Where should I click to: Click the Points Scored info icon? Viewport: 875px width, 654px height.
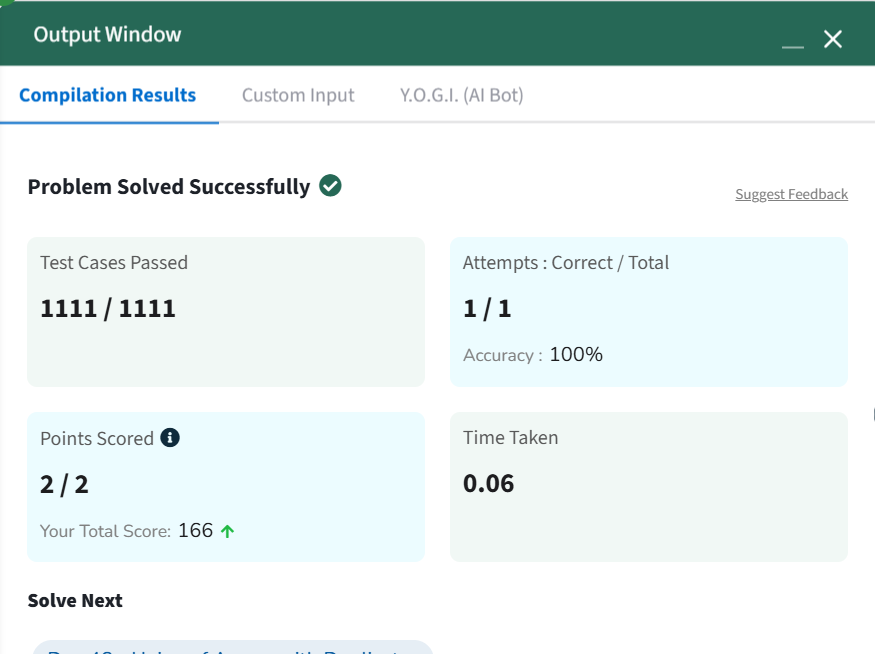pos(170,437)
